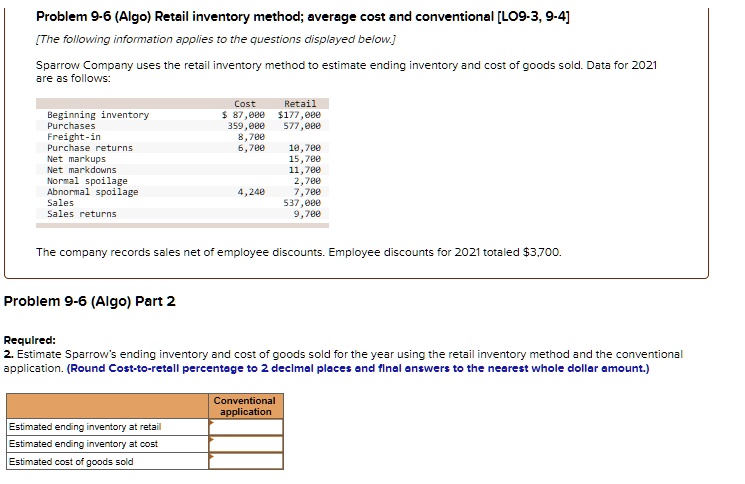Click Net markups retail value 15,700
The width and height of the screenshot is (745, 484).
point(305,159)
